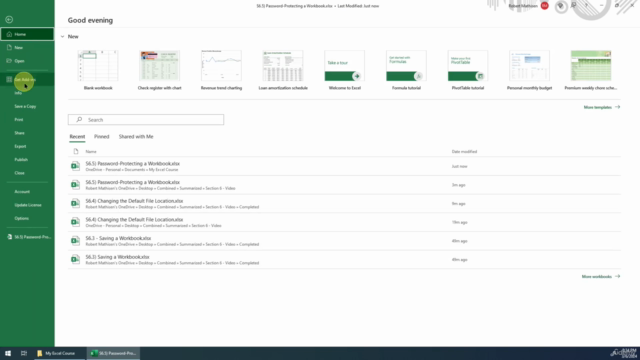Open S6.4) Changing the Default File Location from 9m ago

[x=344, y=204]
